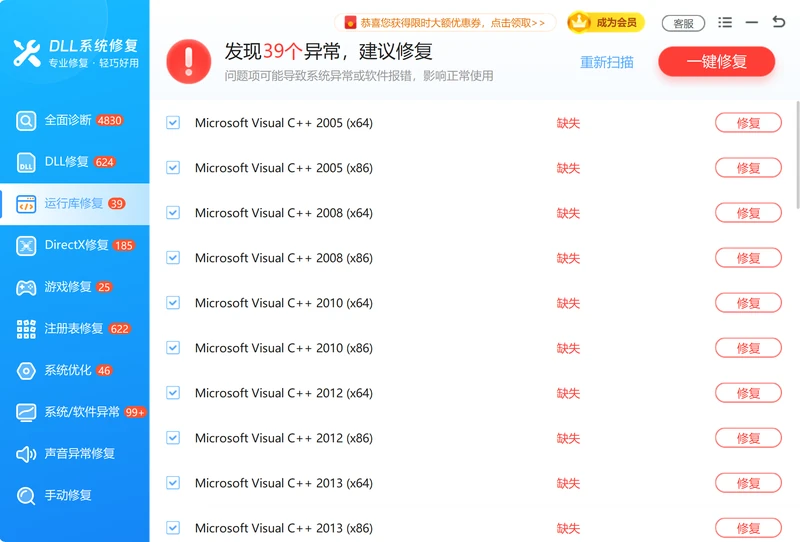
Task: Click 修复 for Visual C++ 2008 (x86)
Action: [748, 258]
